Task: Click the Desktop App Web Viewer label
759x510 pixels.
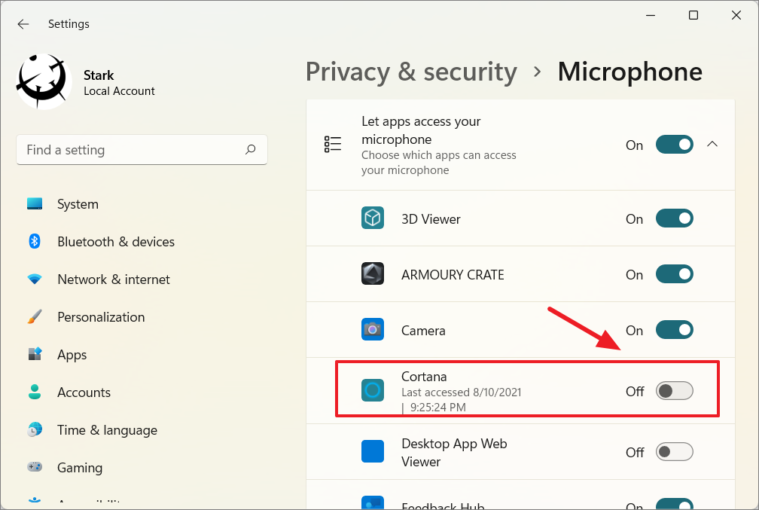Action: coord(454,452)
